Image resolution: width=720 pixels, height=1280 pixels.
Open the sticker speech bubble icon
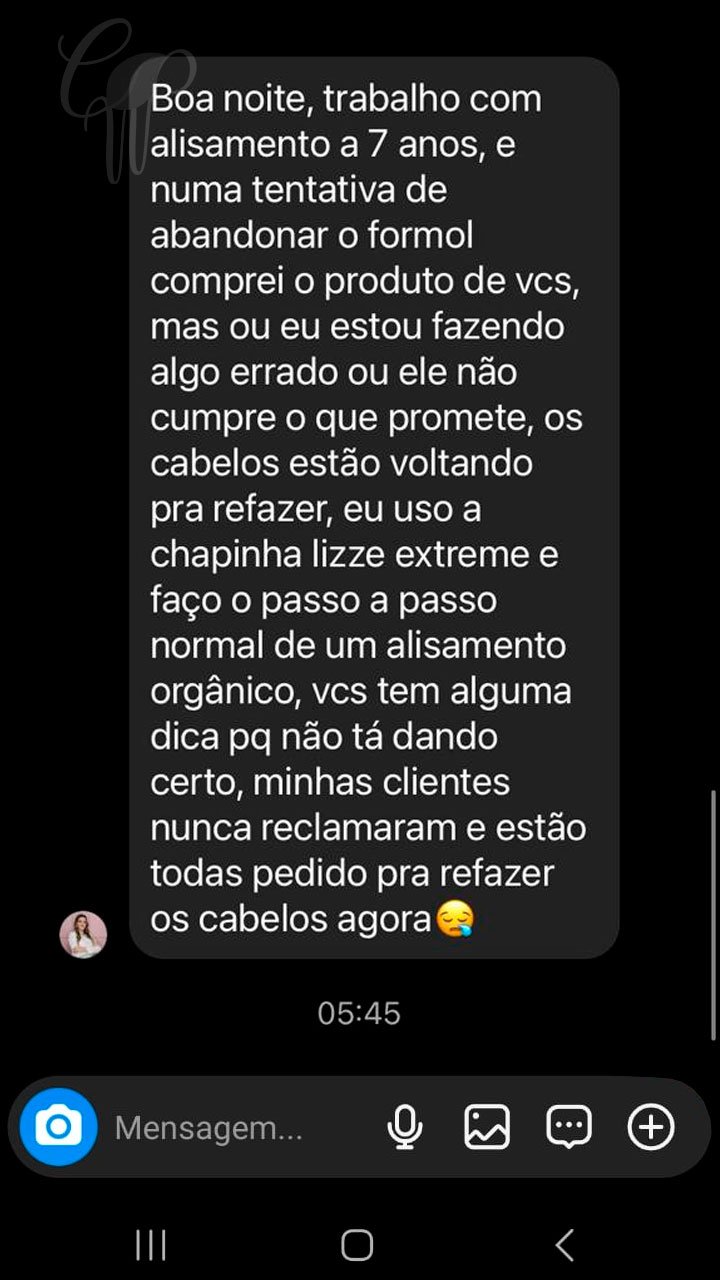pyautogui.click(x=569, y=1128)
